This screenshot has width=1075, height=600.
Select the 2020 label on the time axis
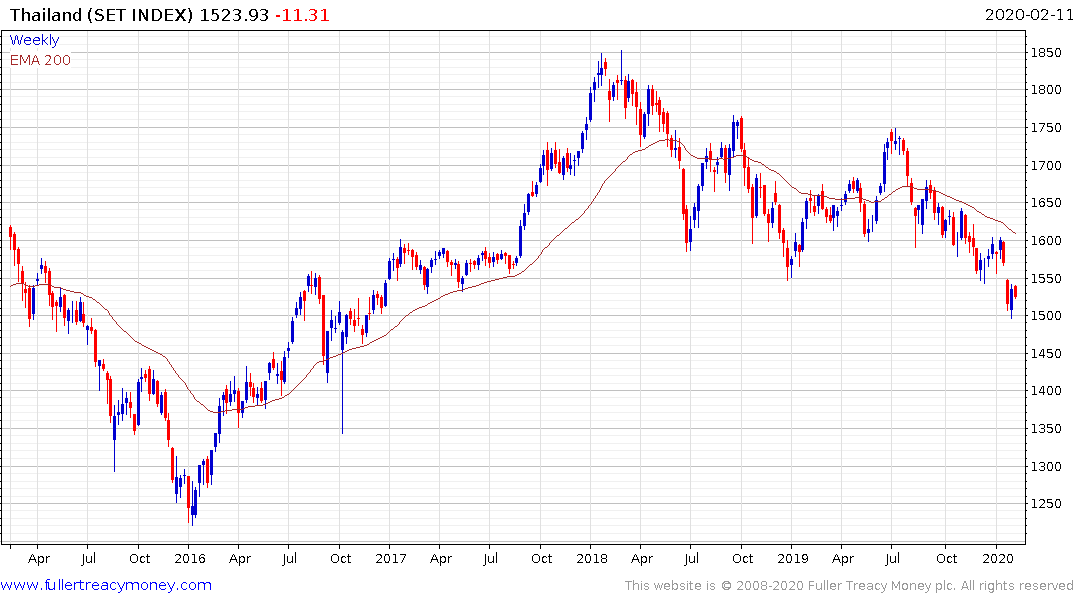pos(998,559)
